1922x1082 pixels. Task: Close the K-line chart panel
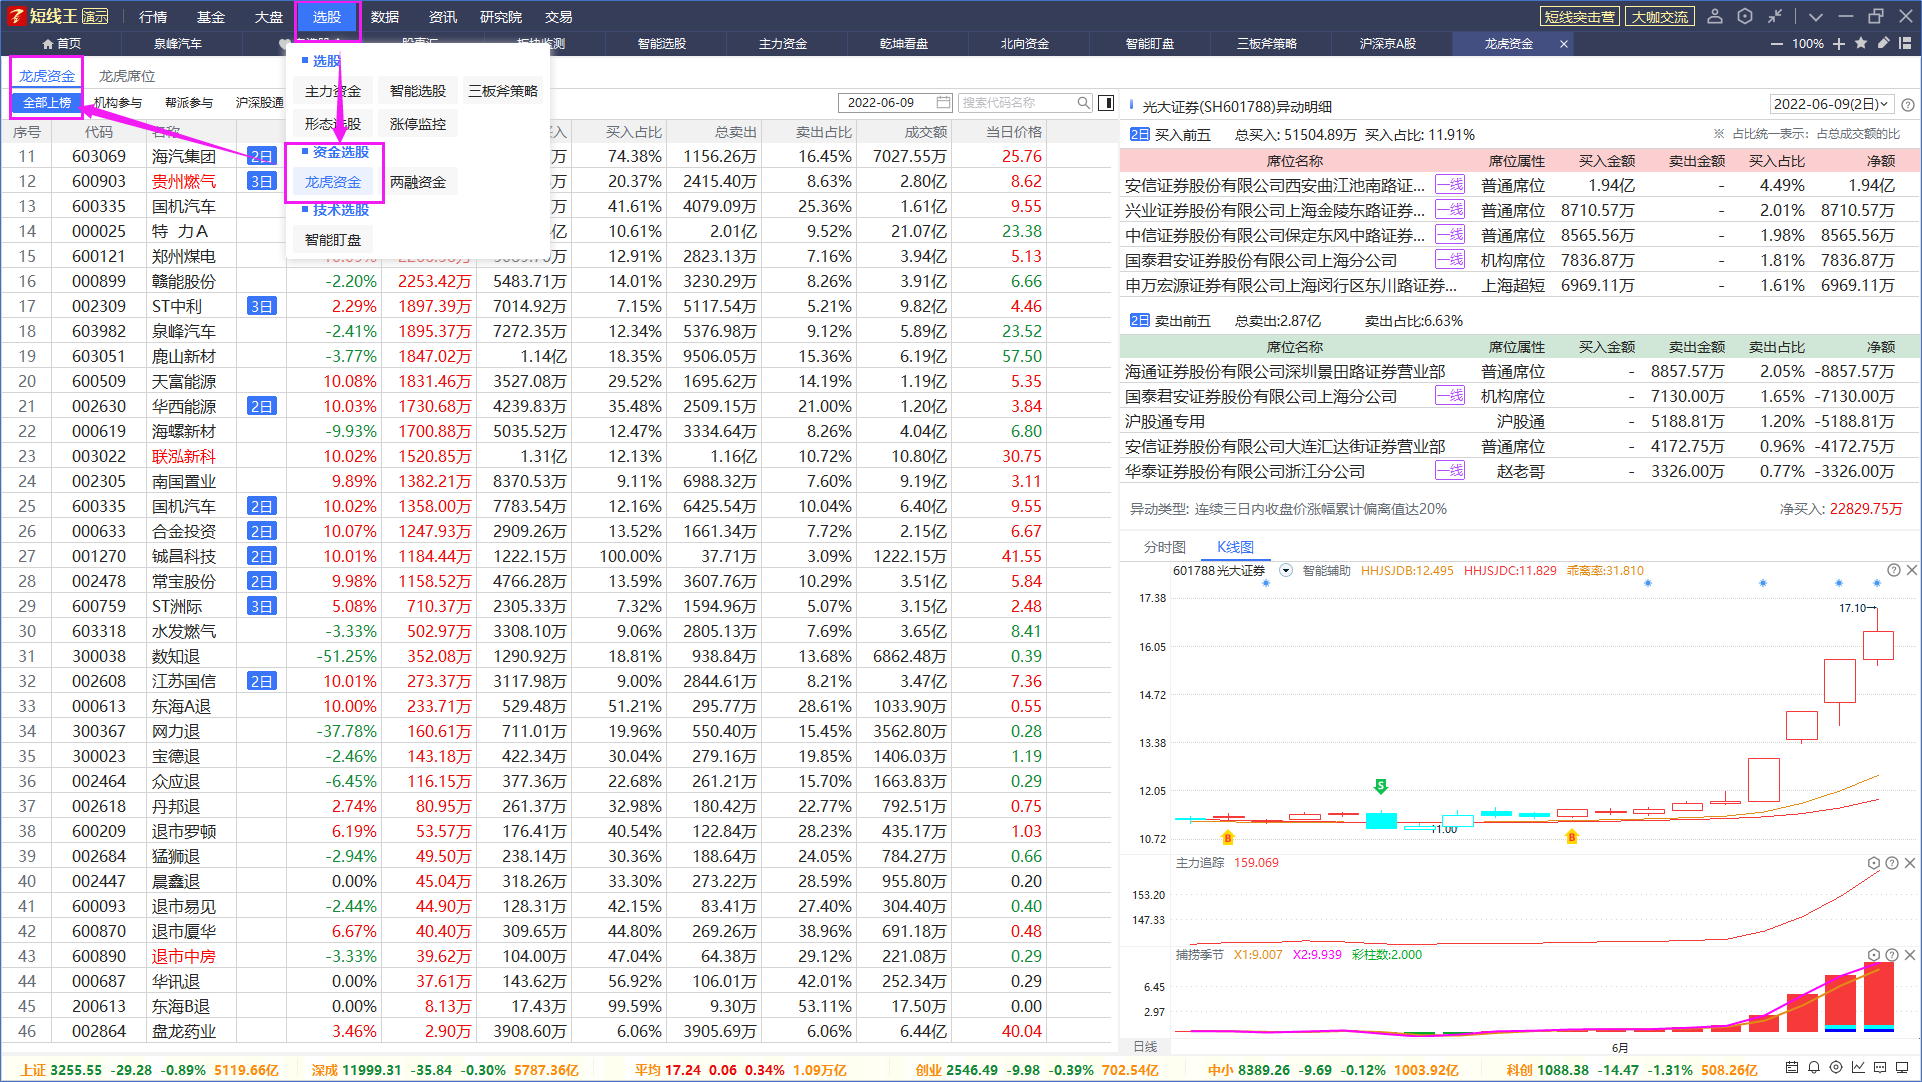pos(1912,570)
